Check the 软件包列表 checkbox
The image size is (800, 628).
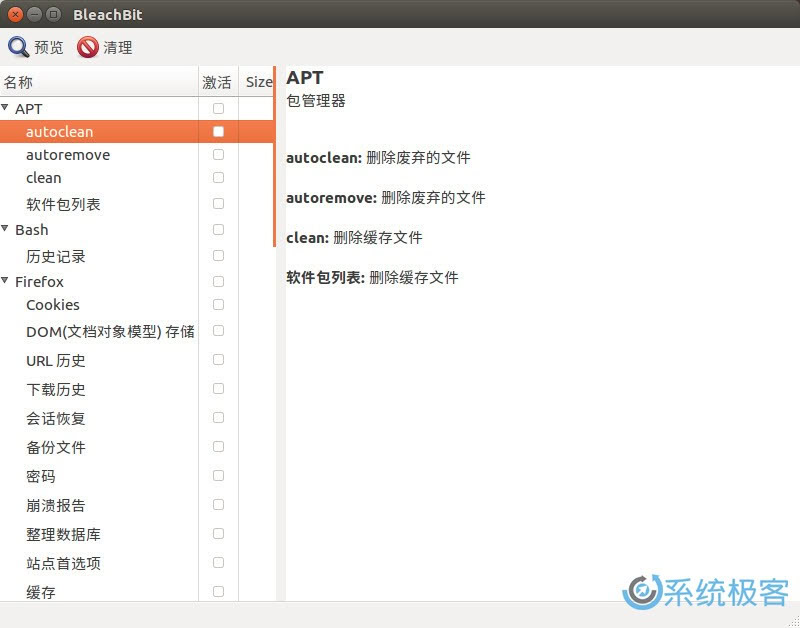tap(218, 204)
